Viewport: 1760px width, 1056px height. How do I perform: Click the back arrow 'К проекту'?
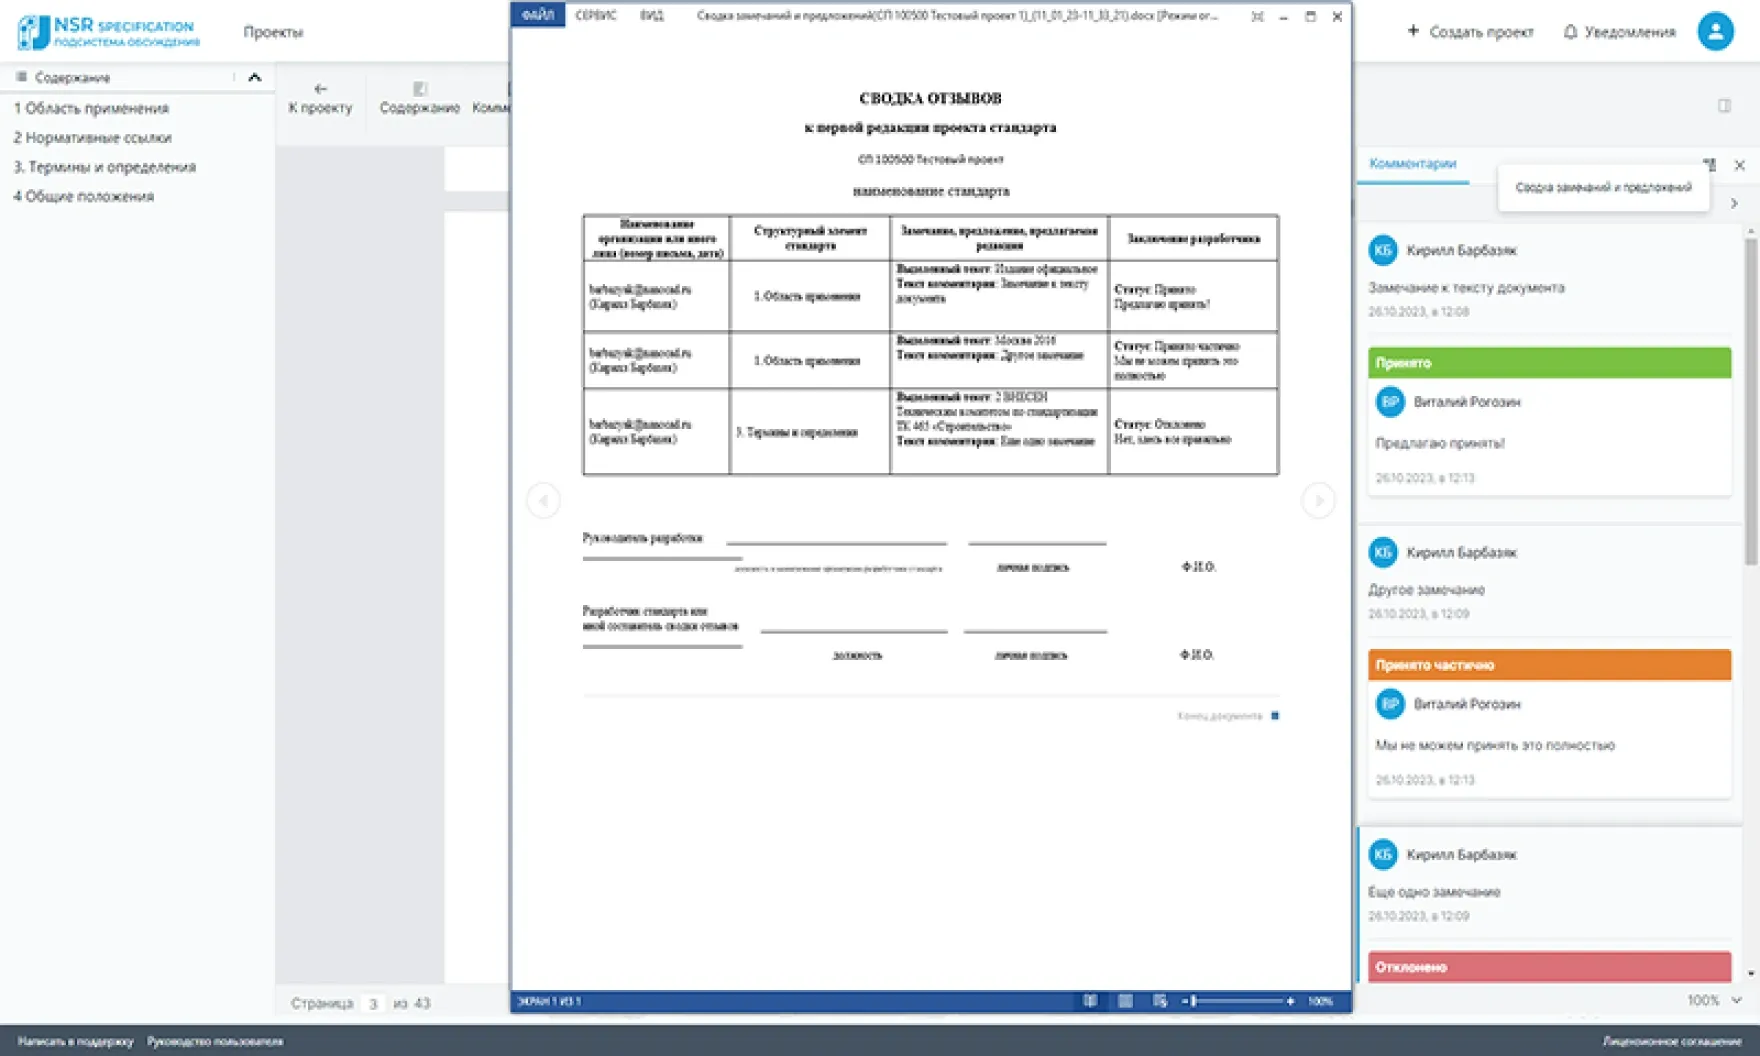click(x=320, y=98)
